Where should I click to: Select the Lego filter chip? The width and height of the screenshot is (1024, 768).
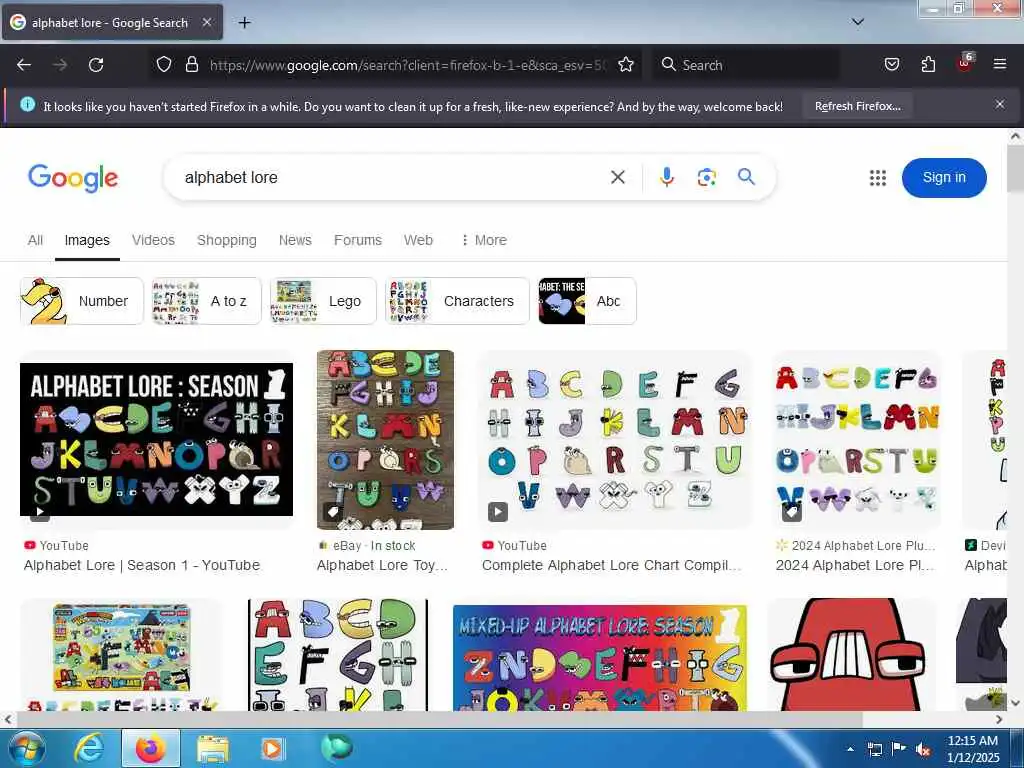pyautogui.click(x=323, y=301)
